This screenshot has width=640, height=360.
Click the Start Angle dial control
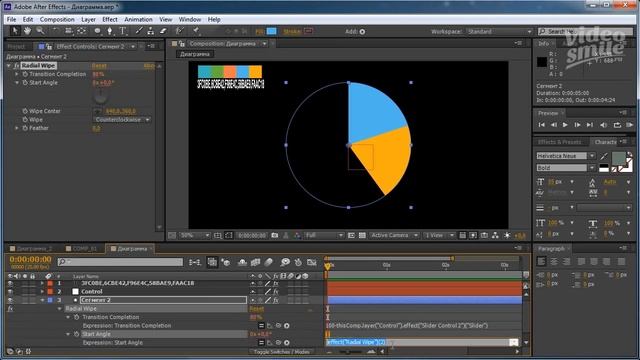(x=100, y=96)
